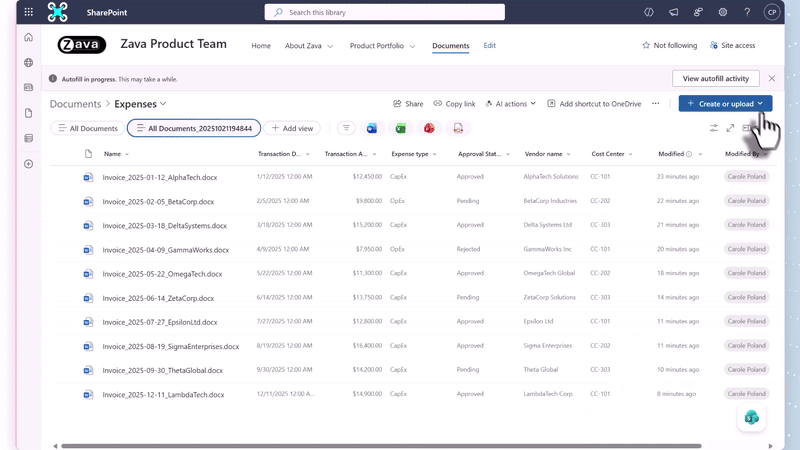This screenshot has height=450, width=800.
Task: Open the lists icon in left rail
Action: coord(29,138)
